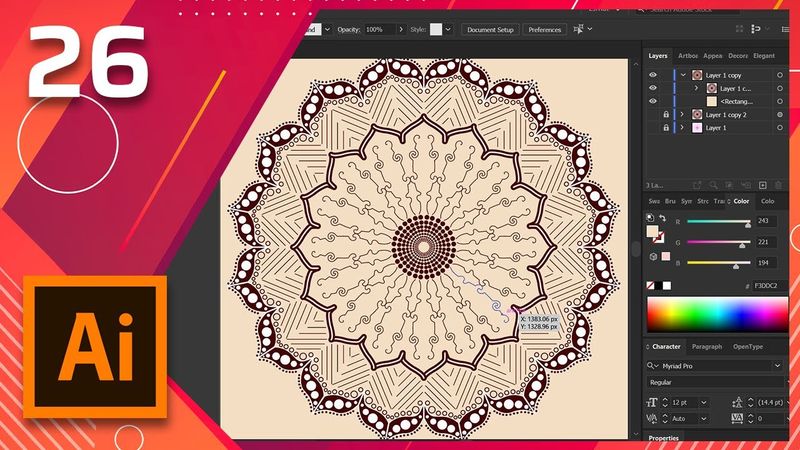Click the Style swatch preview

point(436,30)
